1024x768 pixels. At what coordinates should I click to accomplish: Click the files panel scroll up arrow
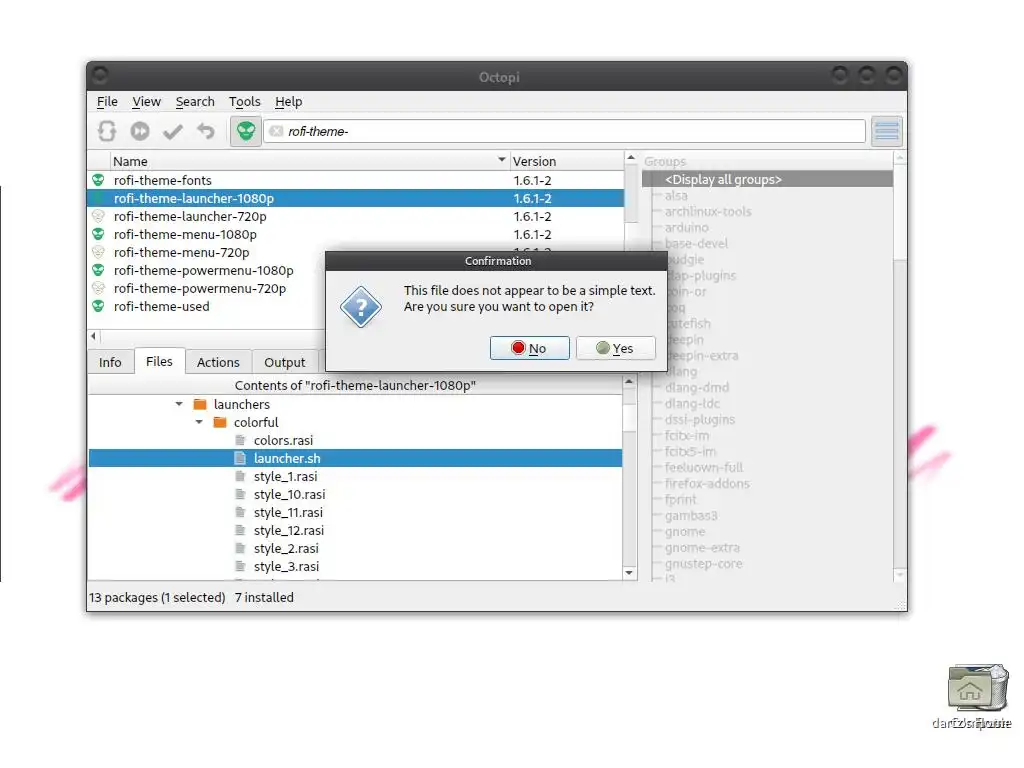coord(630,381)
